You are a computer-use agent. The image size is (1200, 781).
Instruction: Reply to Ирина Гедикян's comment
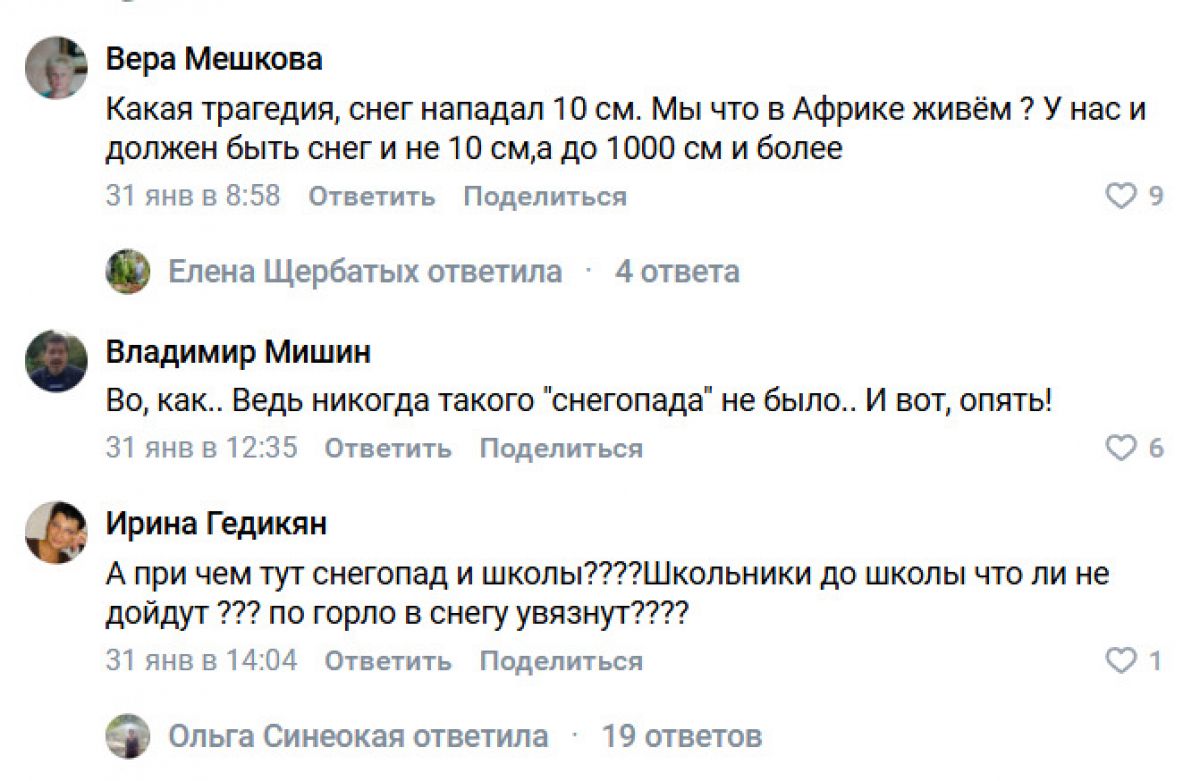388,660
